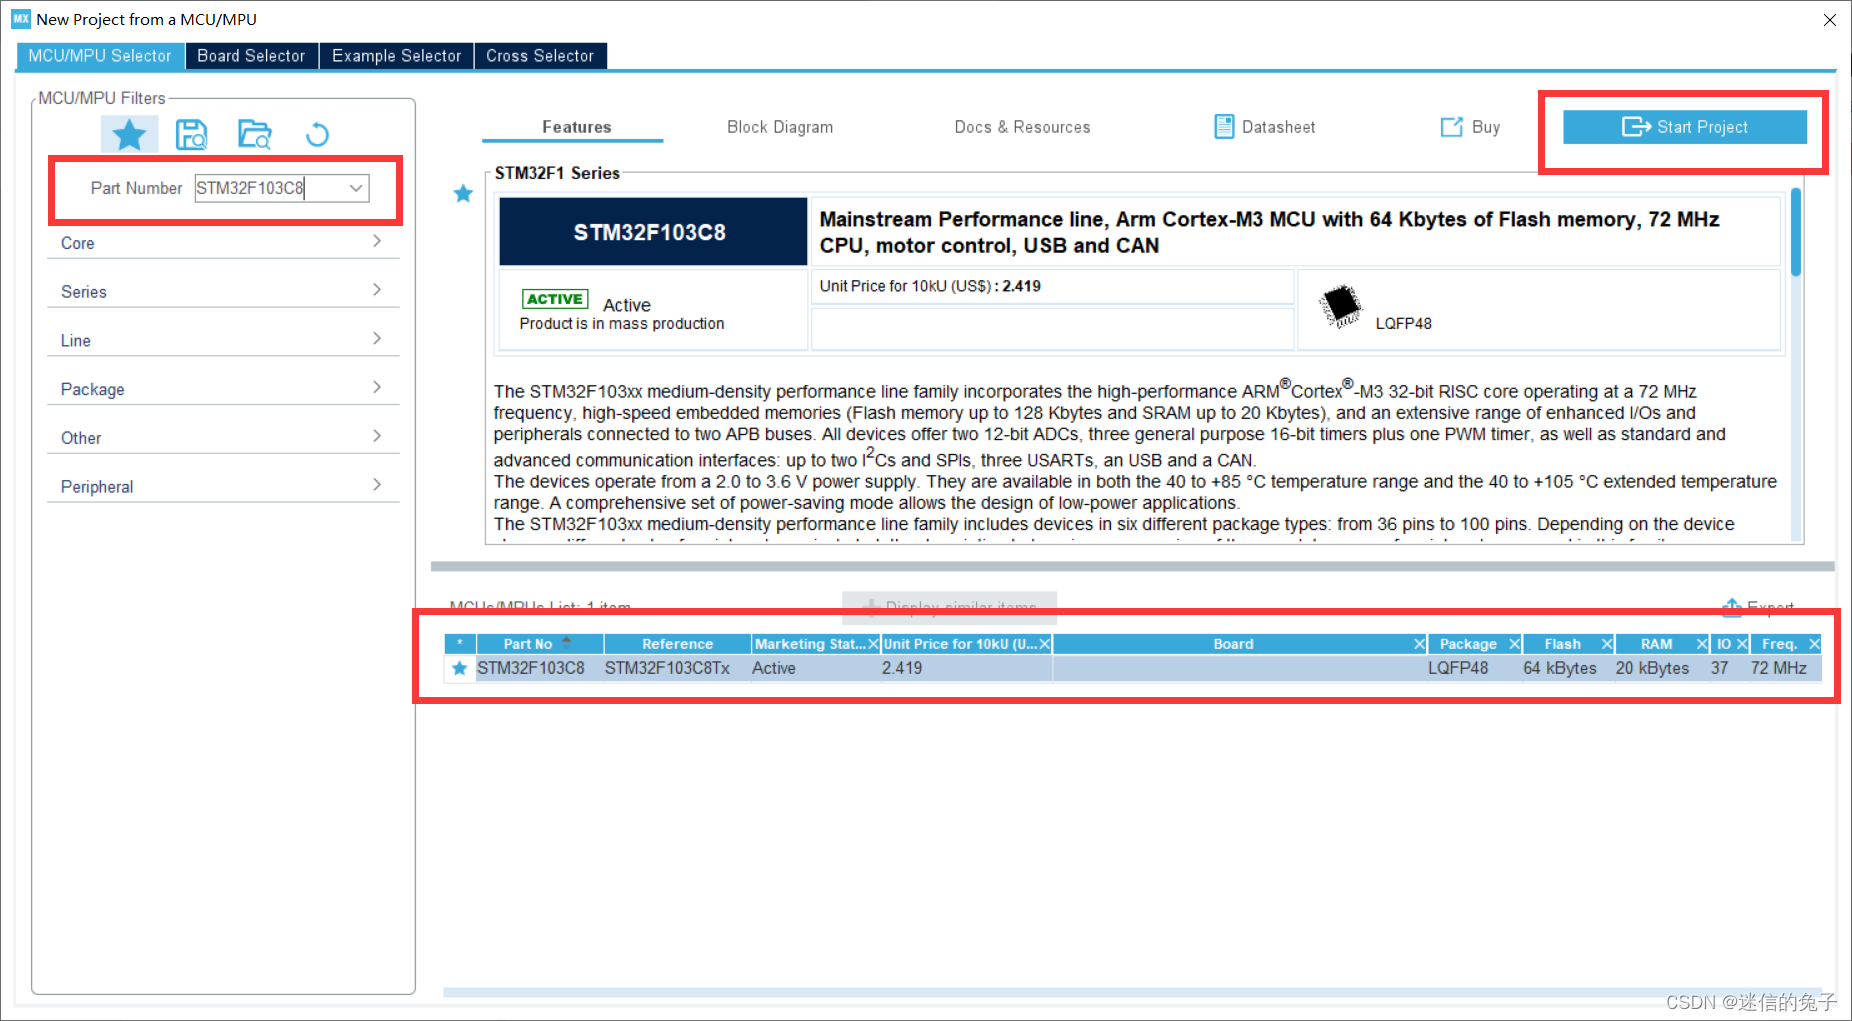Click the save search icon
This screenshot has height=1021, width=1852.
[x=191, y=134]
